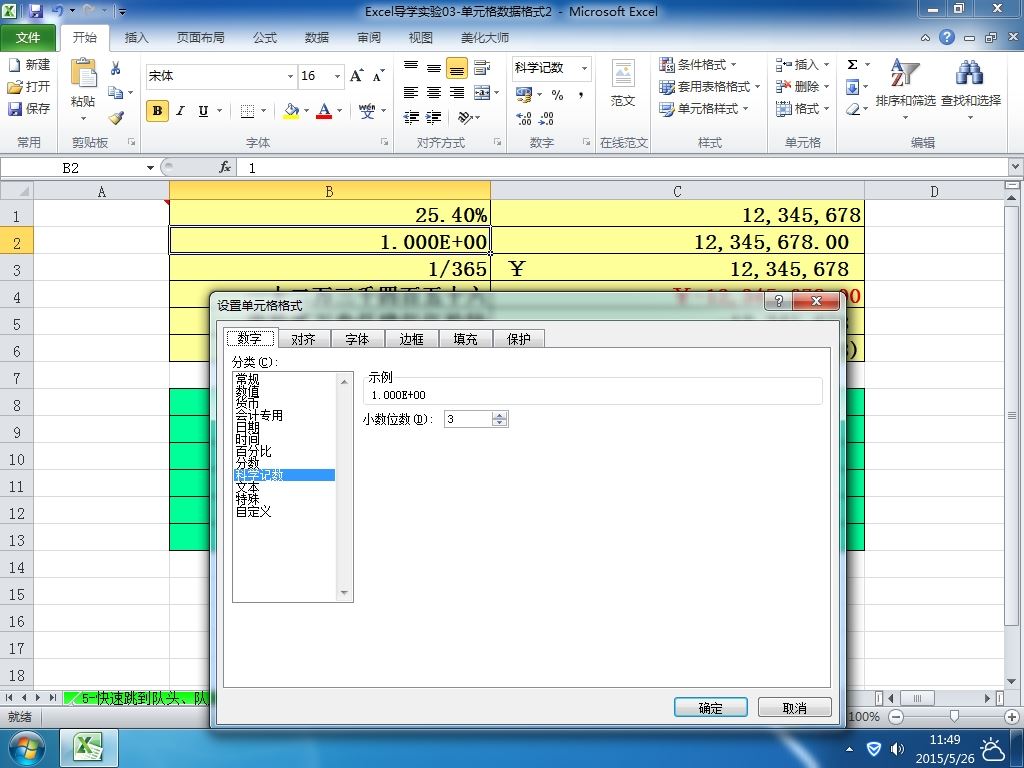Viewport: 1024px width, 768px height.
Task: Select 货币 in the category list
Action: point(248,403)
